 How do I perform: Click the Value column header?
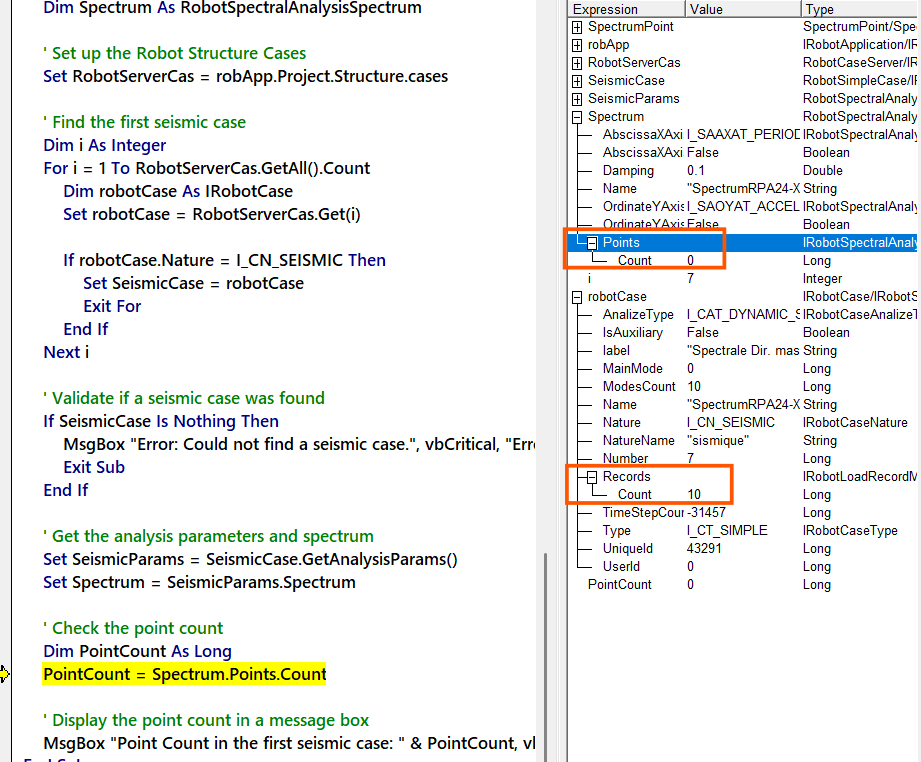[x=743, y=9]
